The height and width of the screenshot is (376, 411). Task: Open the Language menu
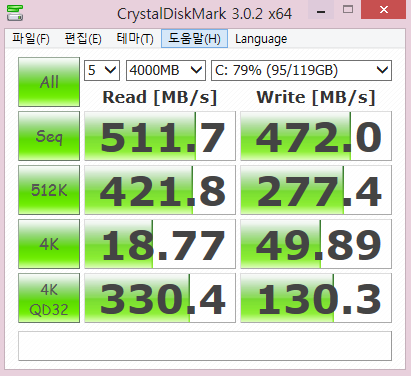point(261,39)
